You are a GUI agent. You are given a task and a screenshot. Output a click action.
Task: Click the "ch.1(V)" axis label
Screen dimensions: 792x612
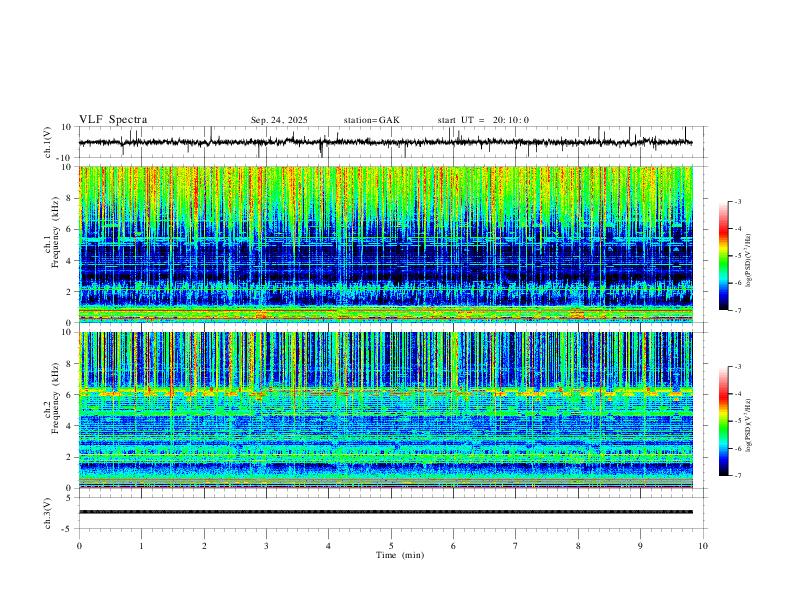coord(48,142)
